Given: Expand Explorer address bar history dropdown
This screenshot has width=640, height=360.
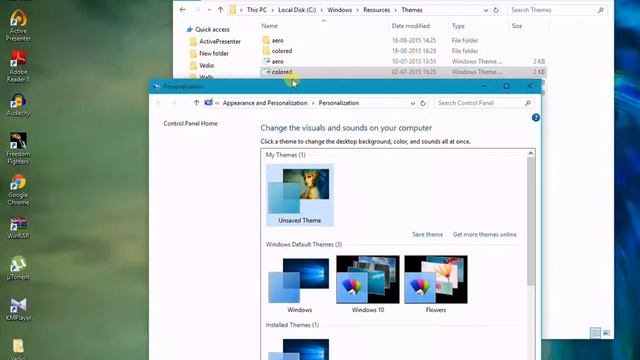Looking at the screenshot, I should point(486,10).
